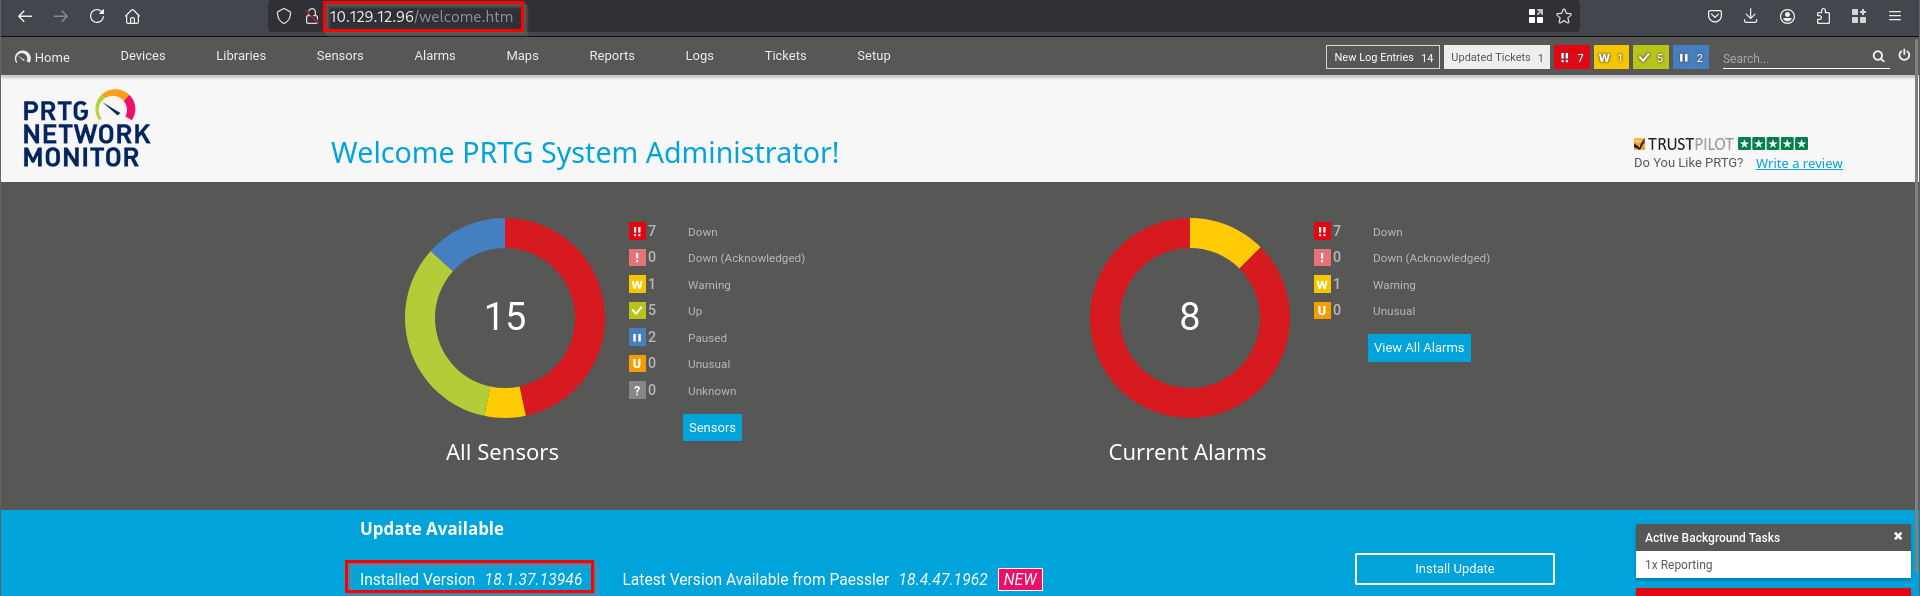Click the Unknown question mark legend icon
The height and width of the screenshot is (596, 1920).
tap(637, 390)
